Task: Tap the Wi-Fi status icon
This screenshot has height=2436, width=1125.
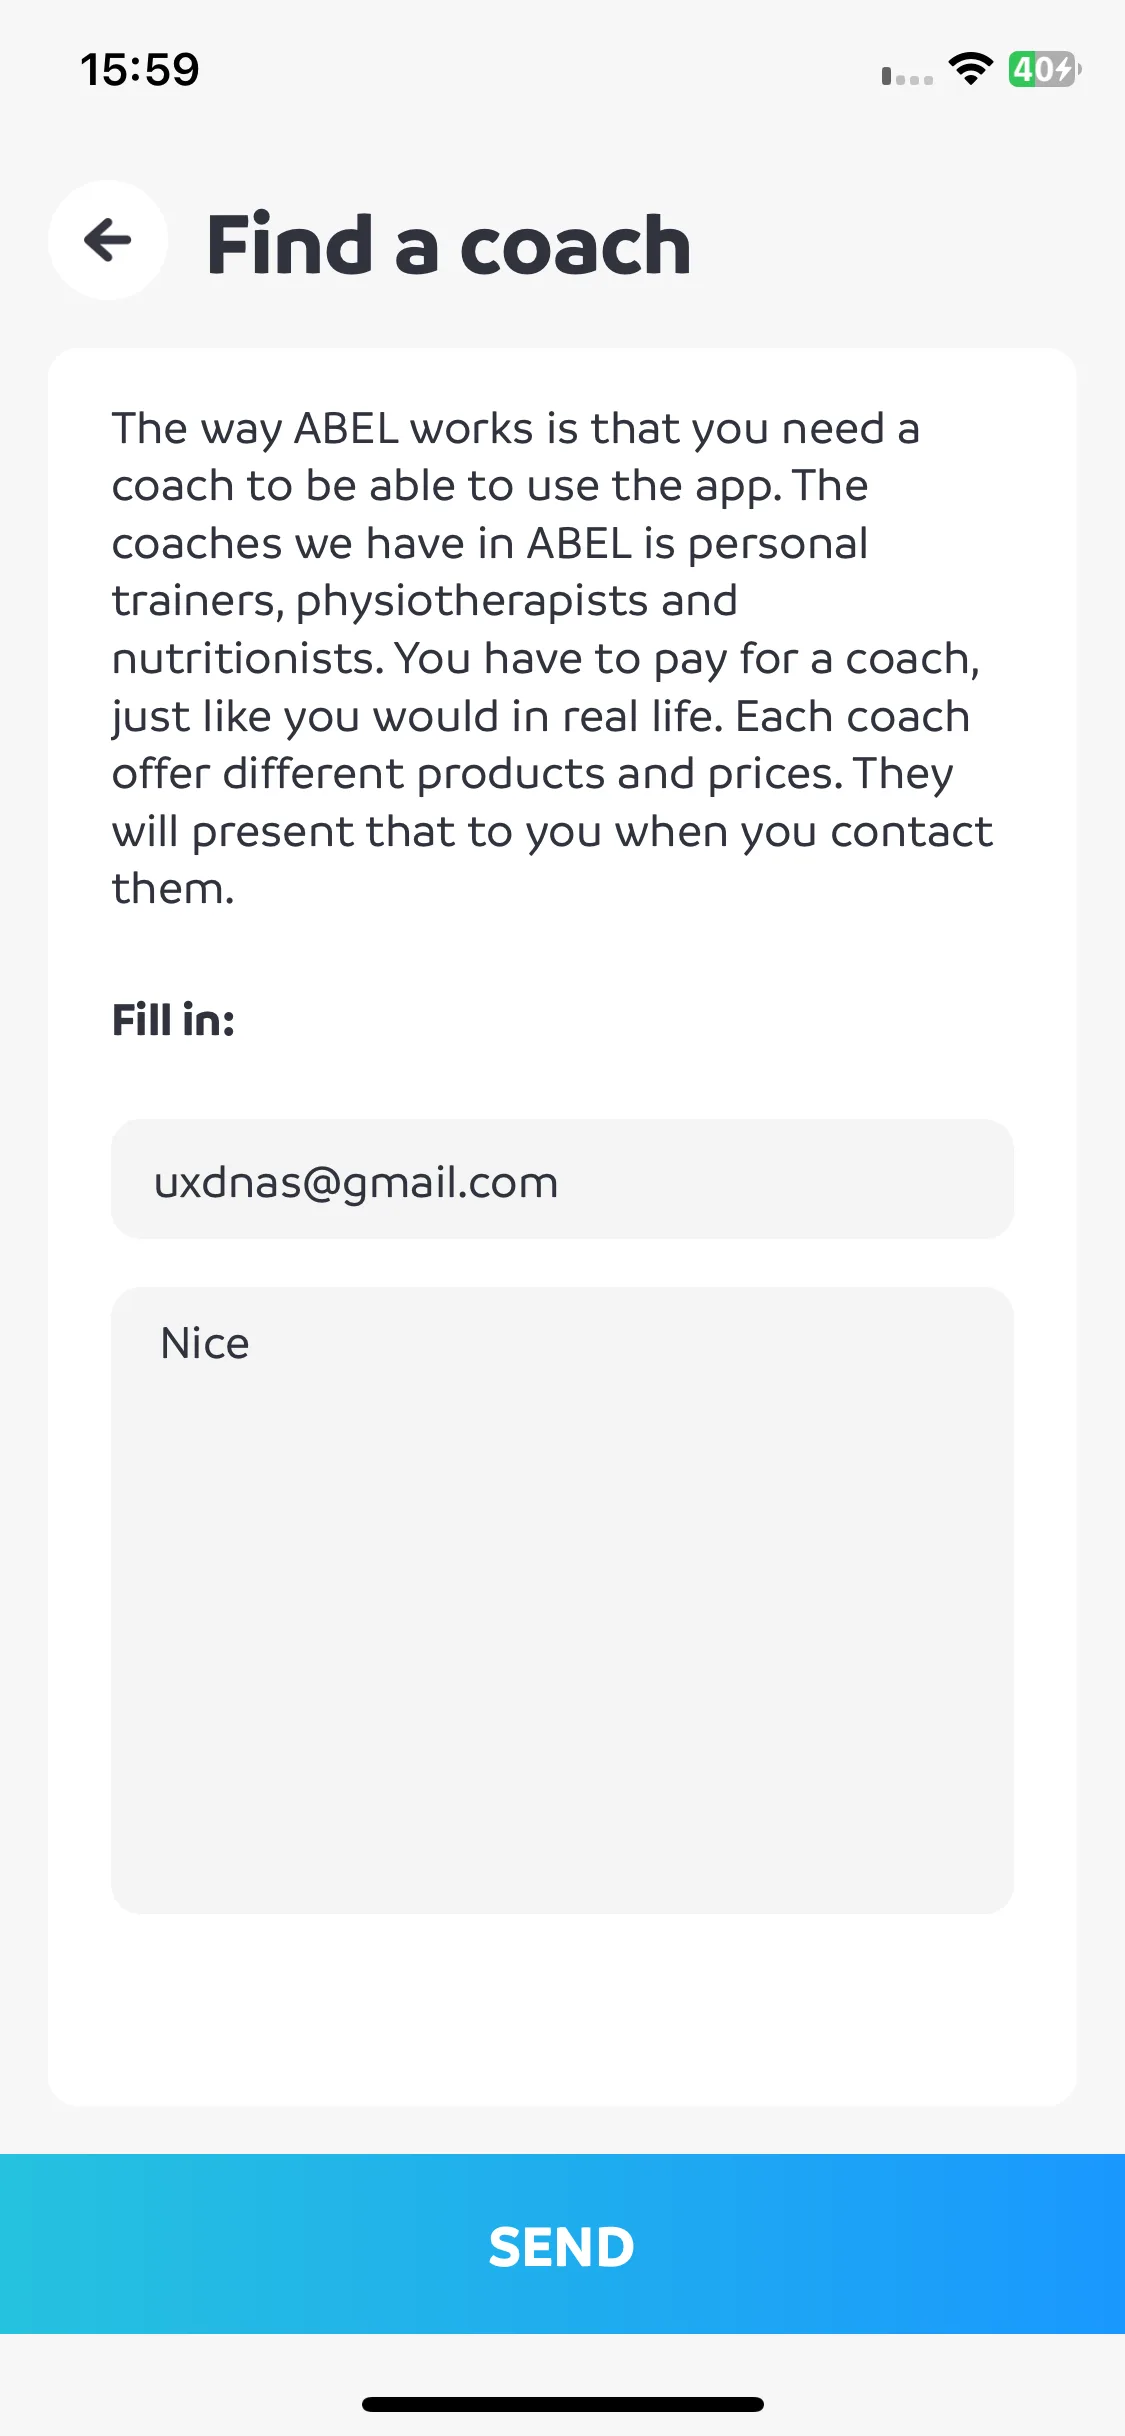Action: point(970,69)
